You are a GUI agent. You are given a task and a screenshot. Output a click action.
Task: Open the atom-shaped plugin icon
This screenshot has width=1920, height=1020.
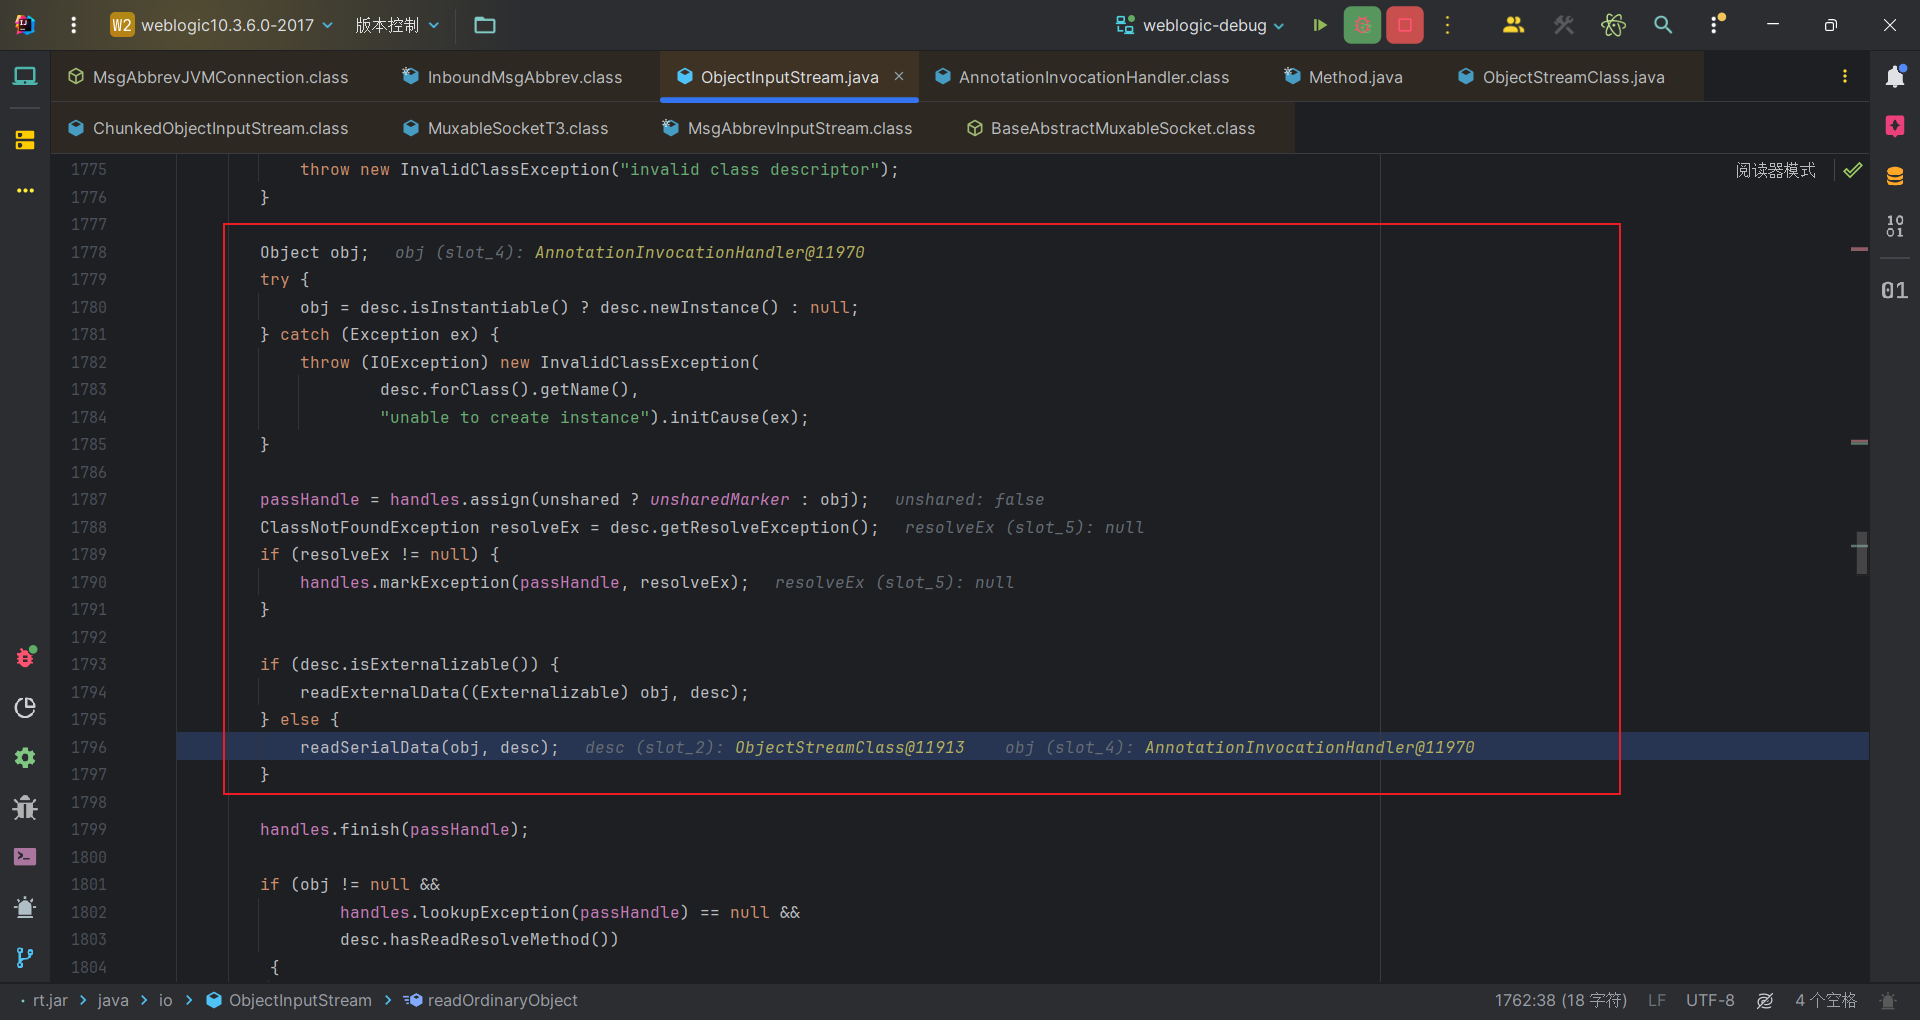coord(1613,25)
